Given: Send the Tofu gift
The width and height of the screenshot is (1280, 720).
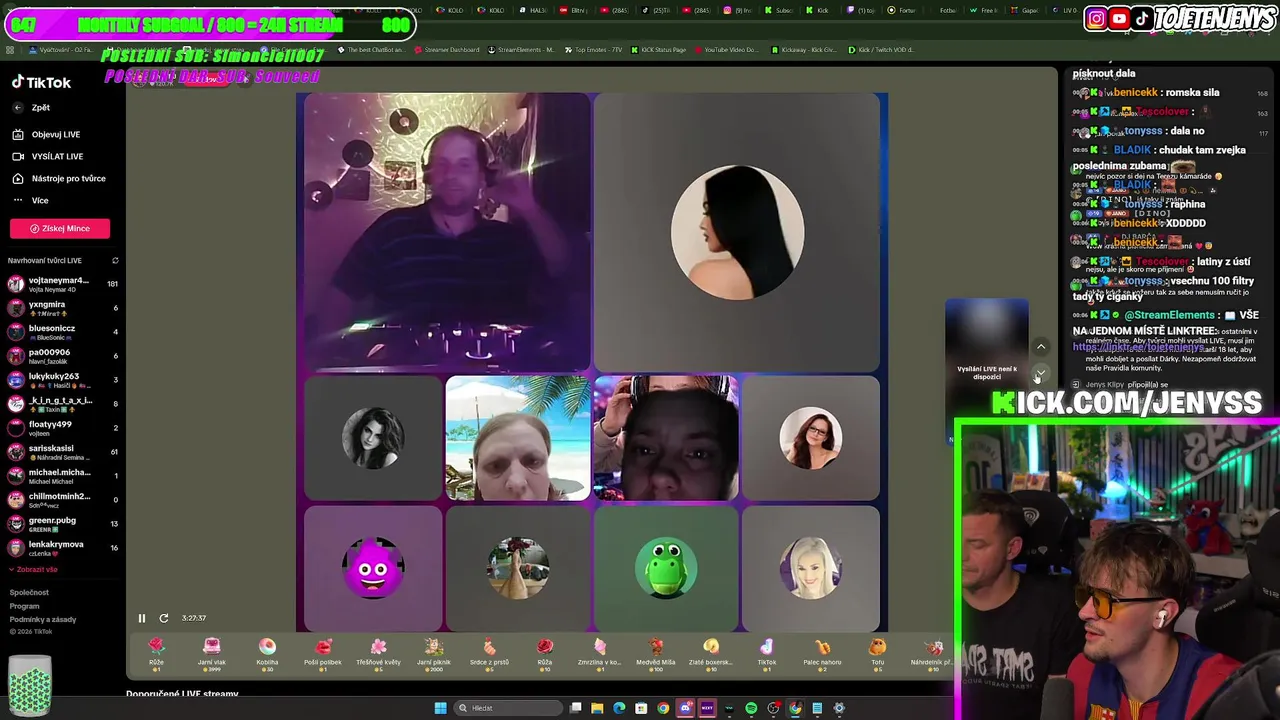Looking at the screenshot, I should pos(878,653).
